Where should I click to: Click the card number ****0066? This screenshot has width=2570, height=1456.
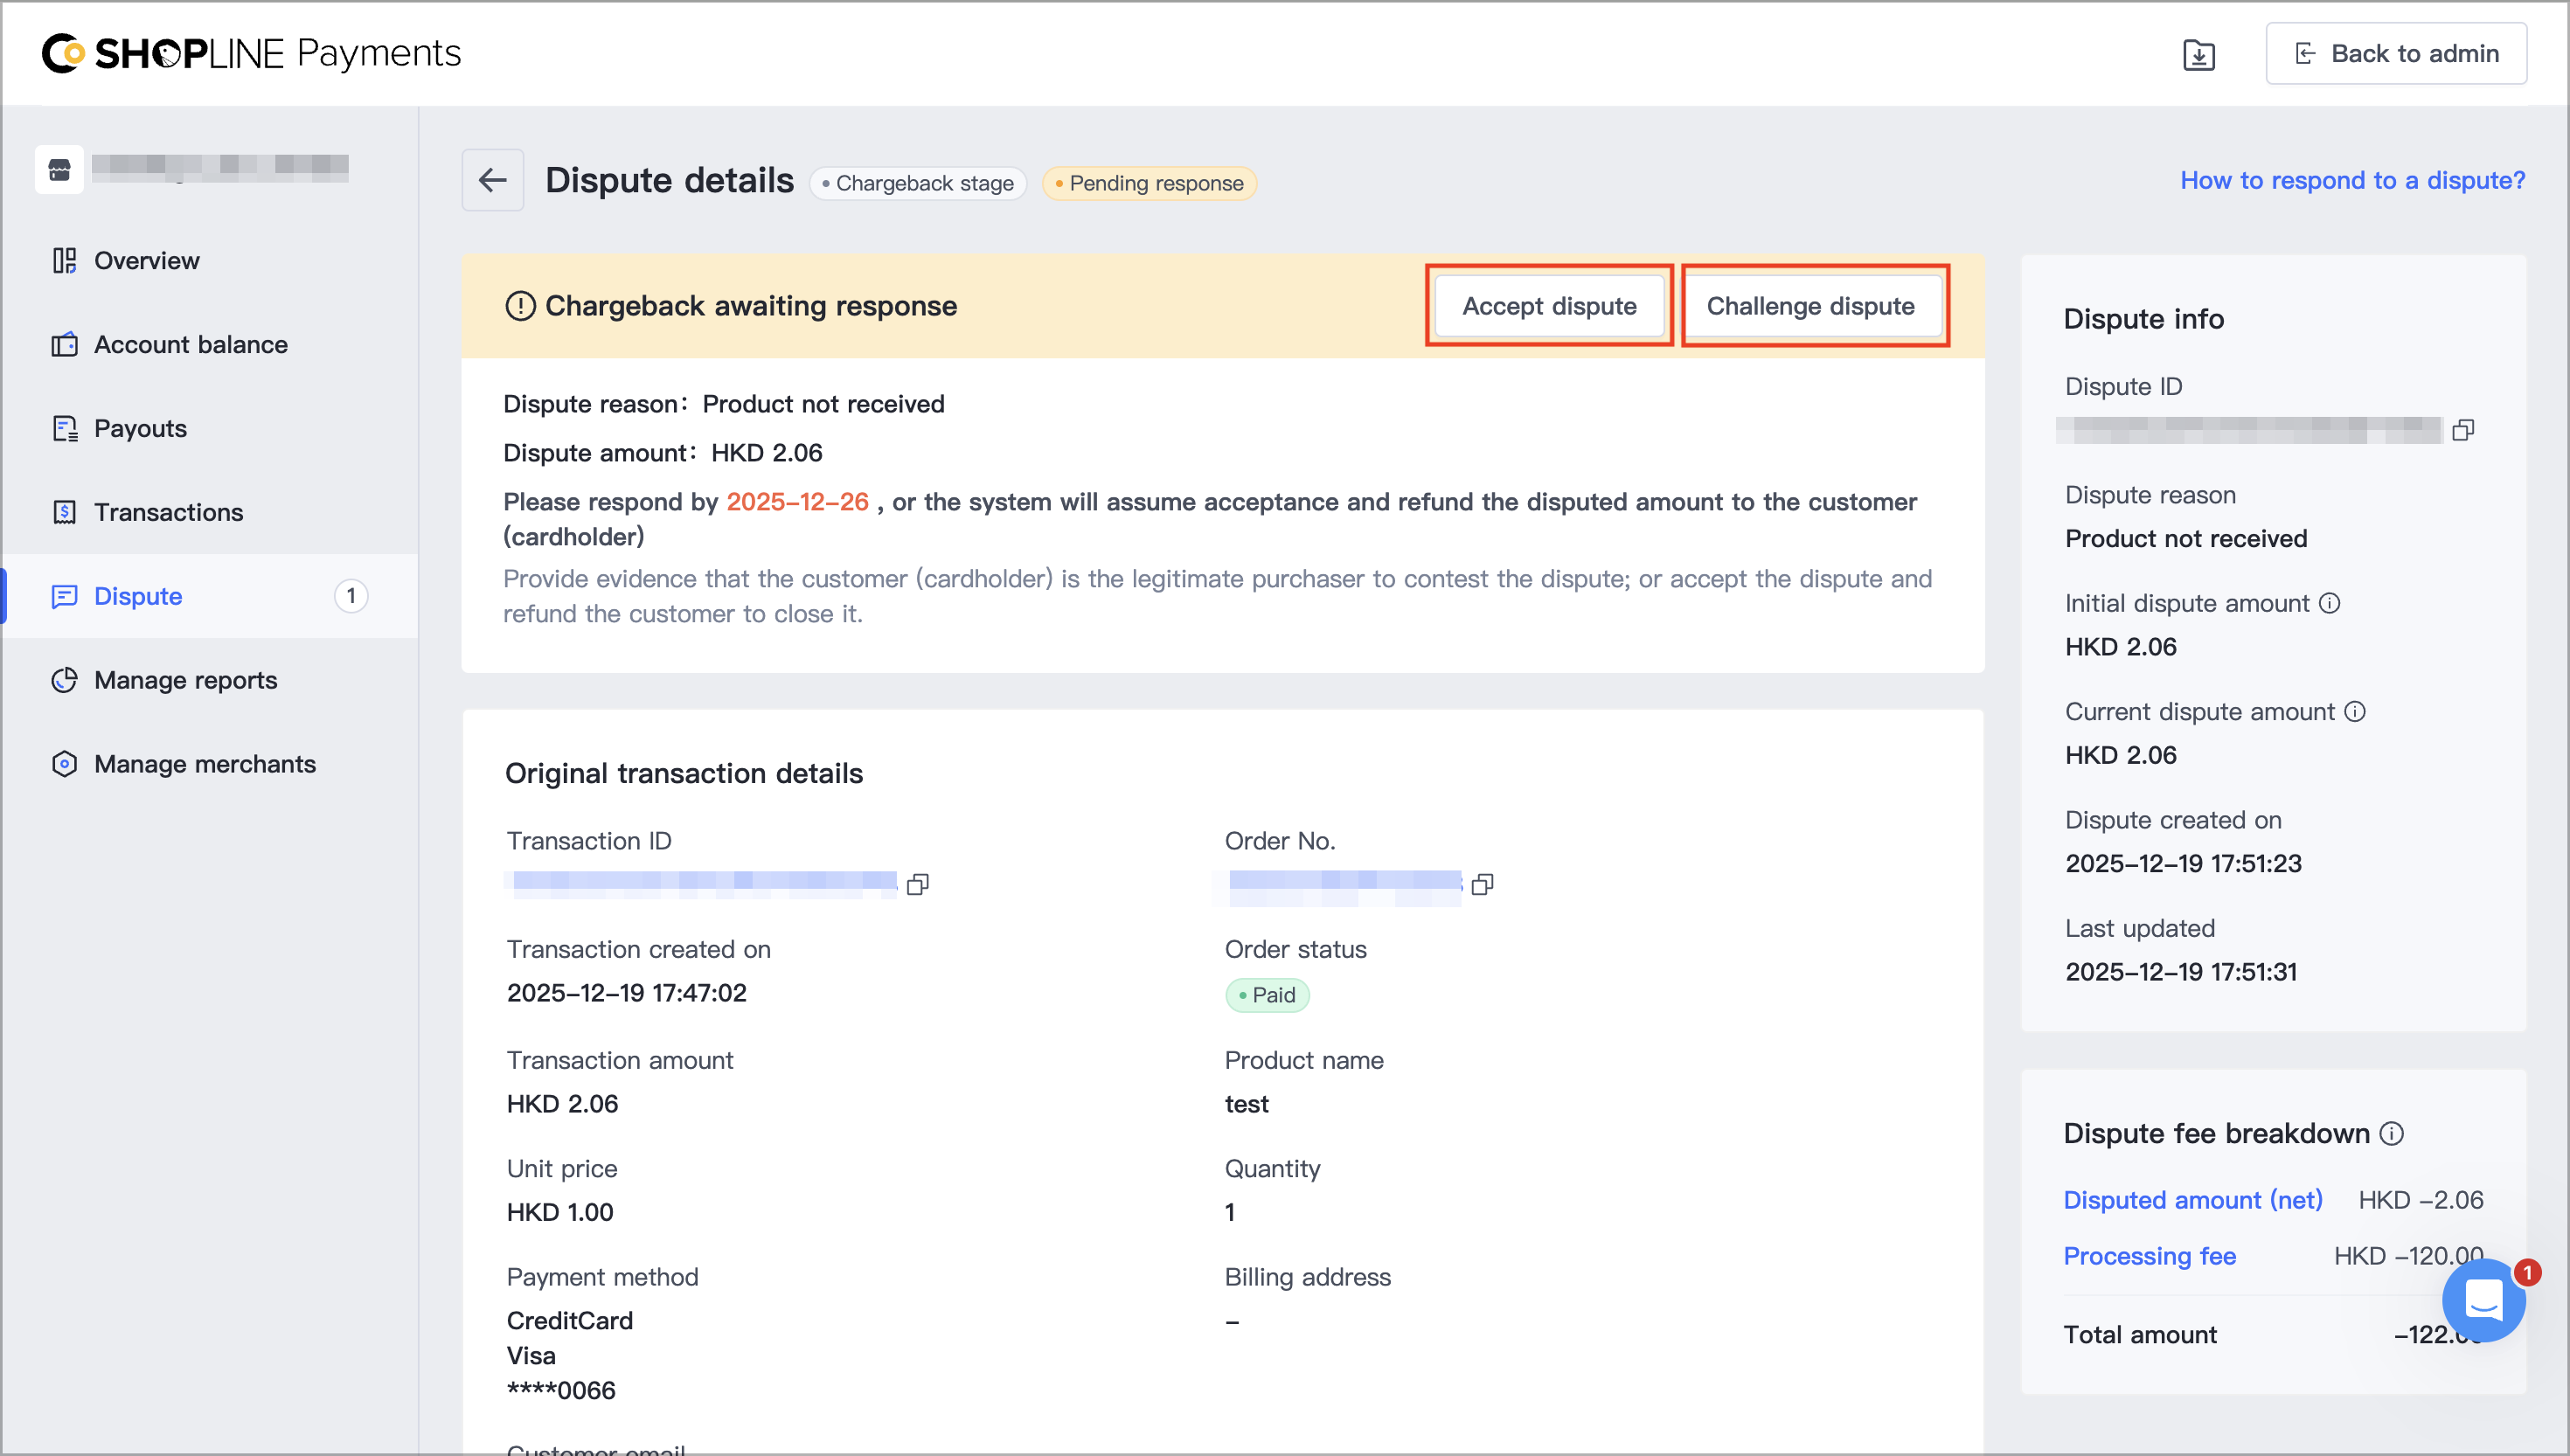[x=560, y=1390]
